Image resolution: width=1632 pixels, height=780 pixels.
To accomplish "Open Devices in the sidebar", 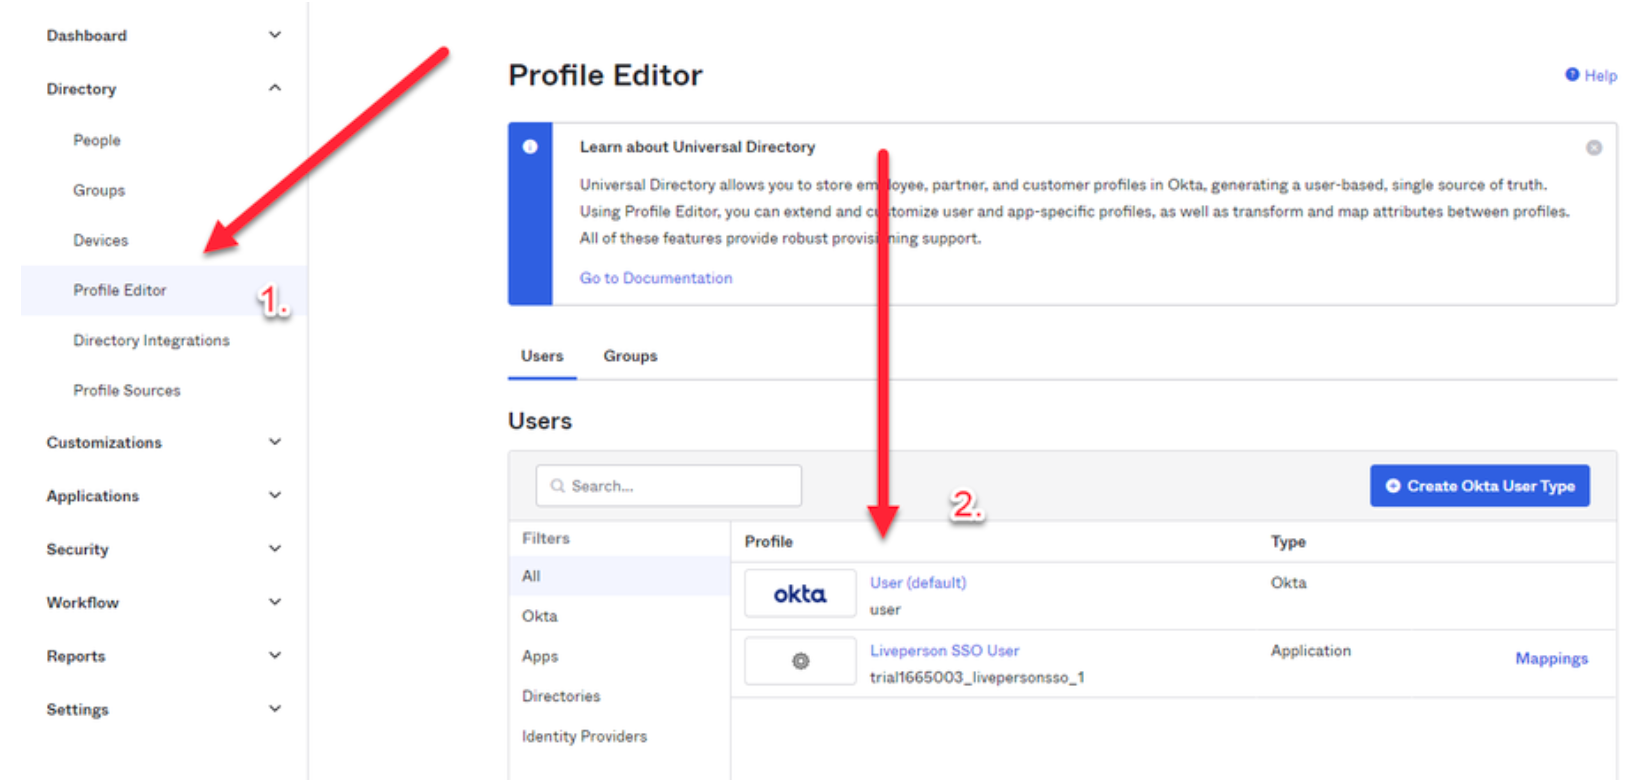I will tap(101, 240).
